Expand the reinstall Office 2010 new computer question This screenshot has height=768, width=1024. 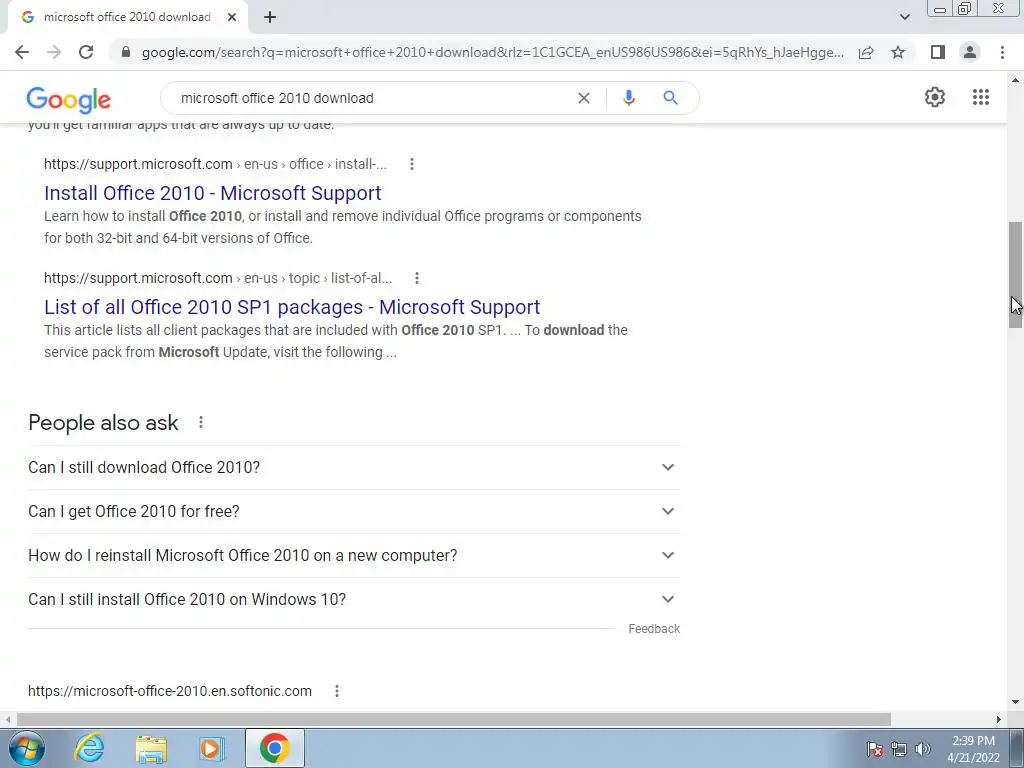pos(354,555)
